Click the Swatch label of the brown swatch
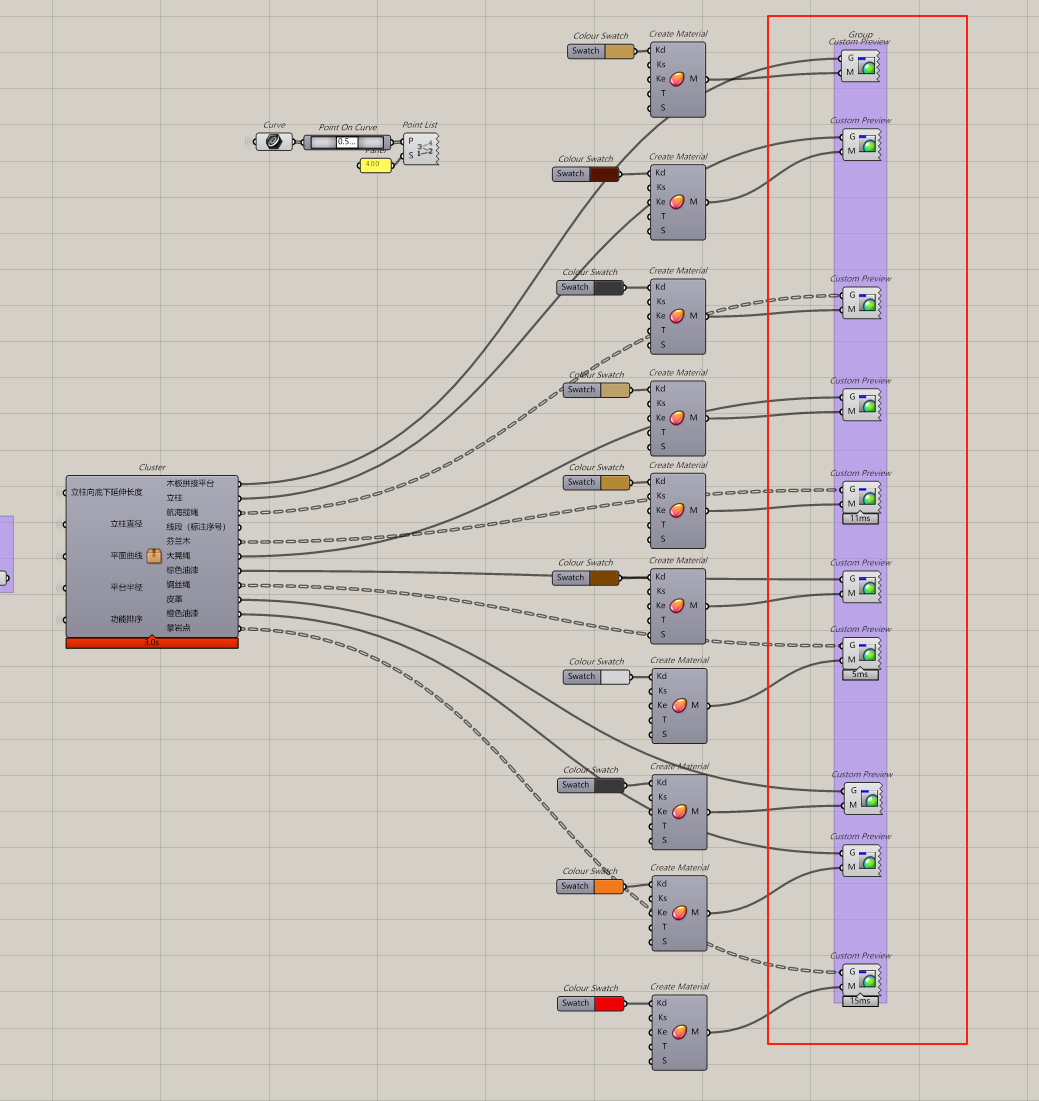 tap(570, 578)
